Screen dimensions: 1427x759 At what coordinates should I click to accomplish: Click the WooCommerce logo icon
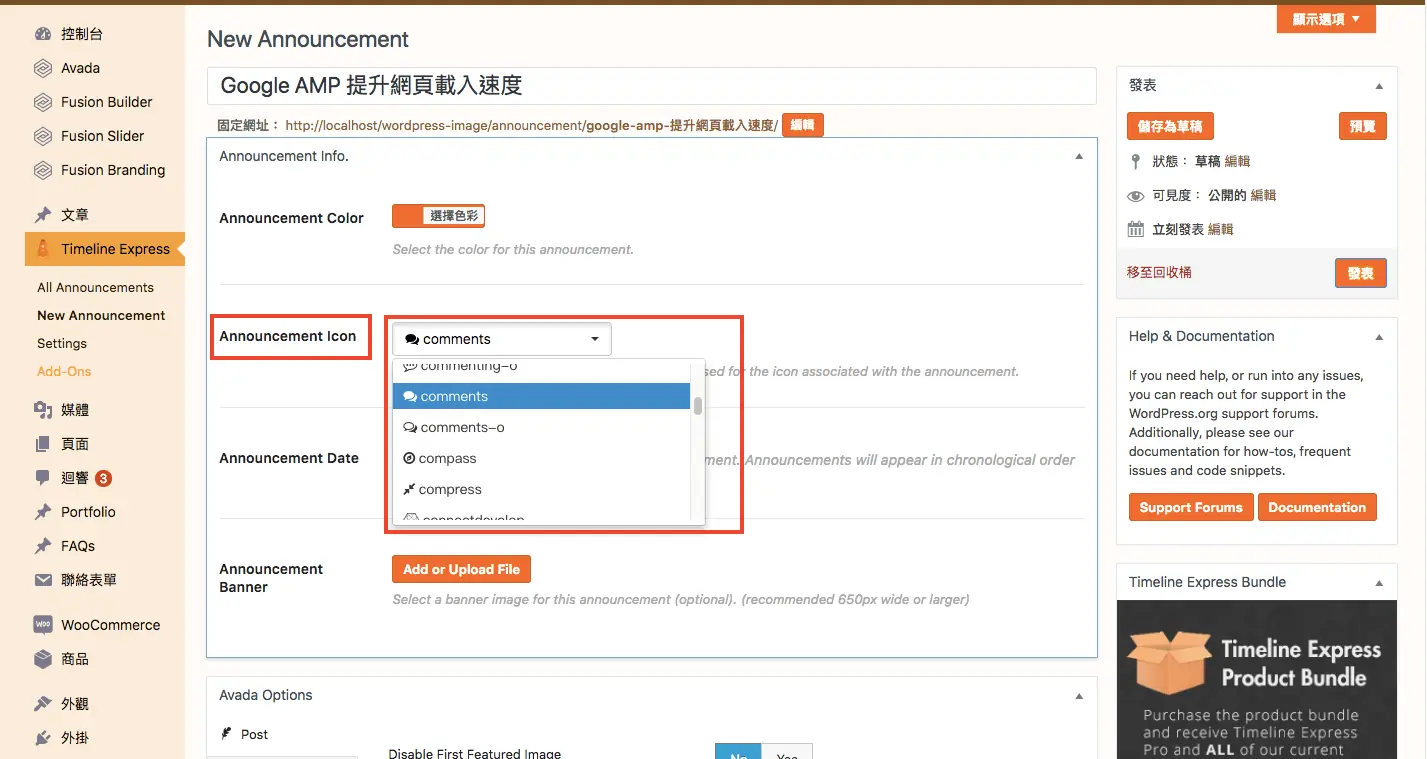coord(43,625)
